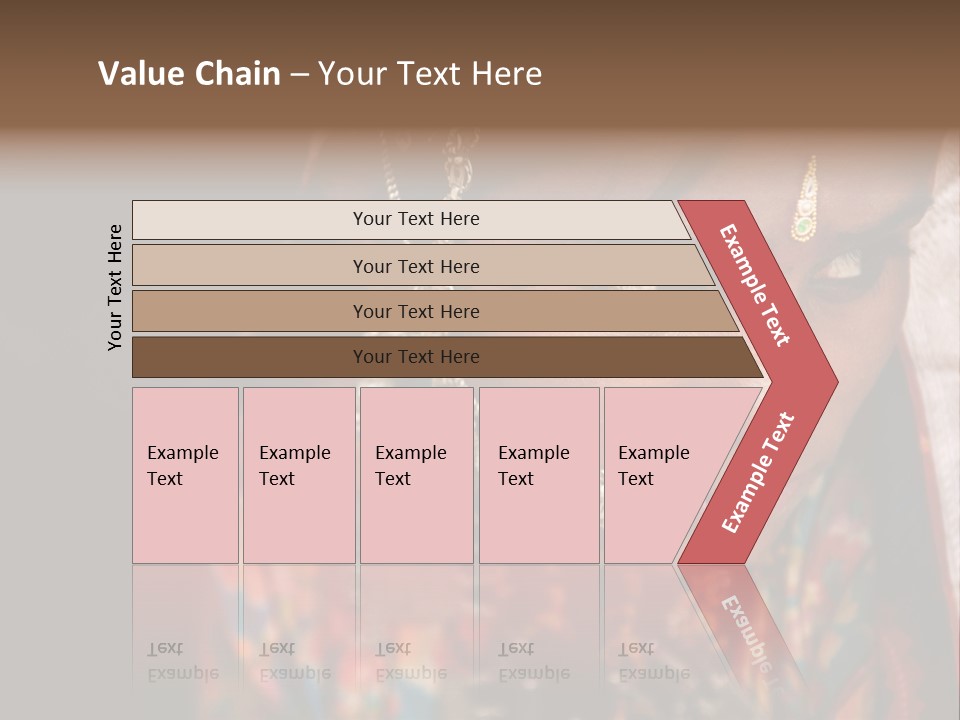Select the topmost lightest "Your Text Here" bar
The image size is (960, 720).
coord(415,219)
